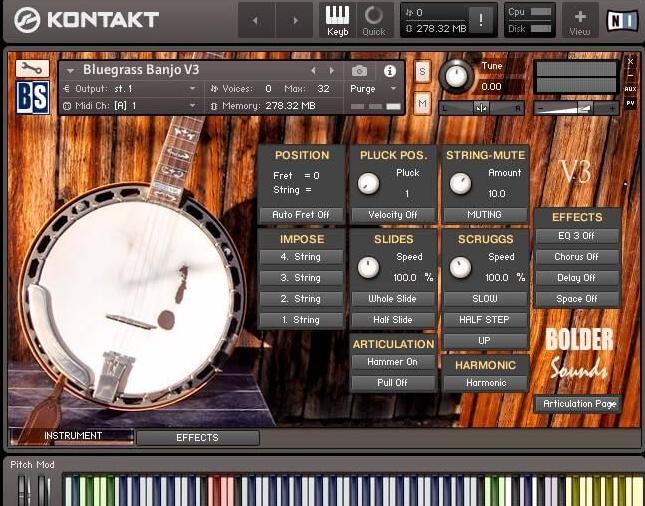The height and width of the screenshot is (506, 645).
Task: Expand instrument menu arrow left of Bluegrass Banjo V3
Action: pyautogui.click(x=70, y=71)
